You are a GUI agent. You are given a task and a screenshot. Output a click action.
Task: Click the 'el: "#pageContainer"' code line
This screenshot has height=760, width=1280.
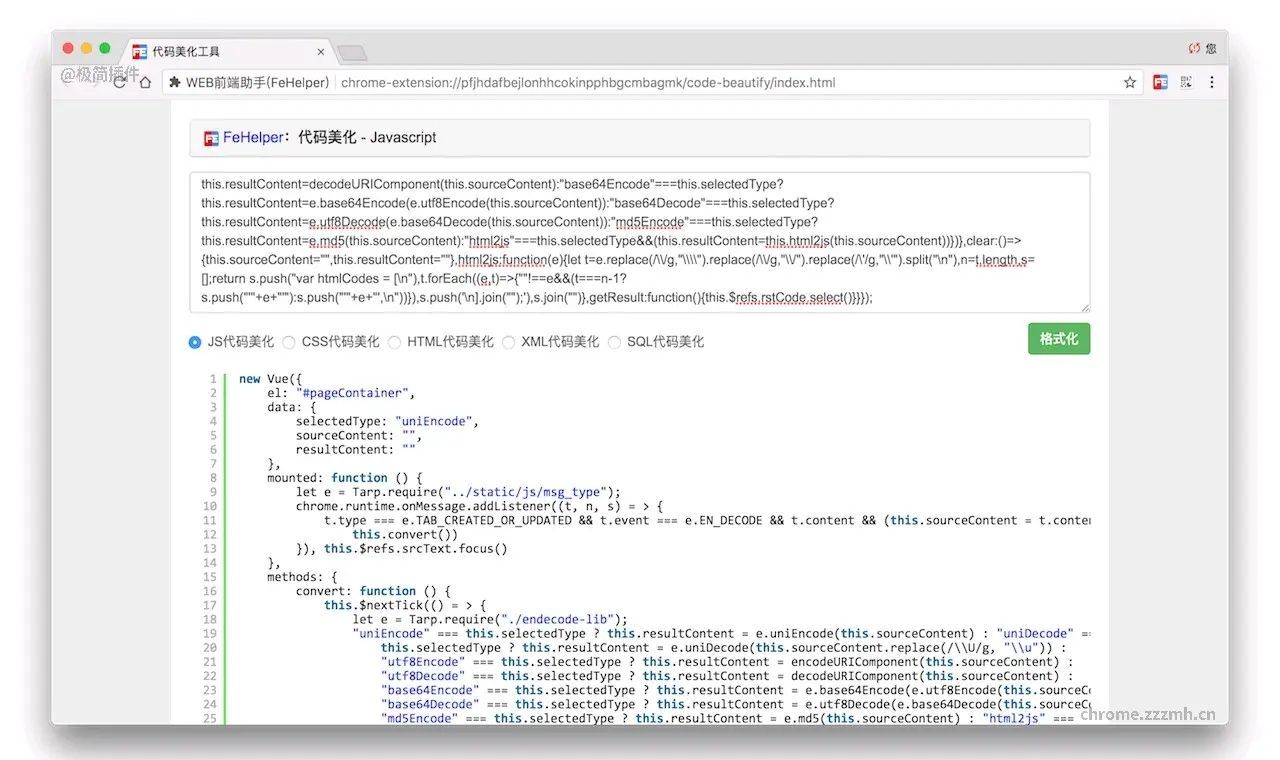[x=341, y=393]
